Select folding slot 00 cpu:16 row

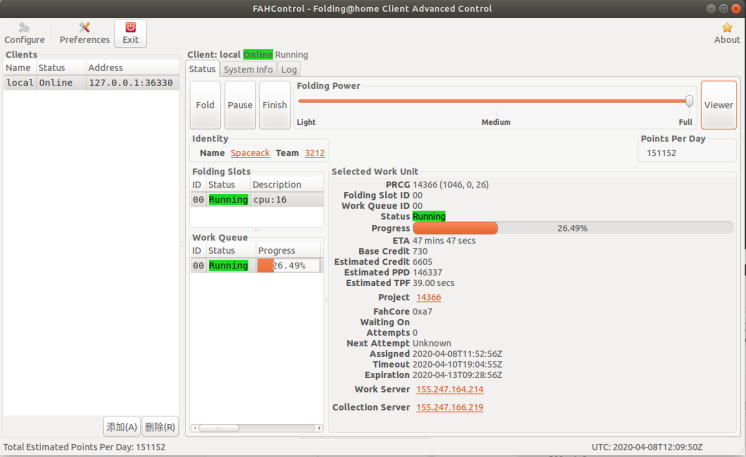(257, 200)
